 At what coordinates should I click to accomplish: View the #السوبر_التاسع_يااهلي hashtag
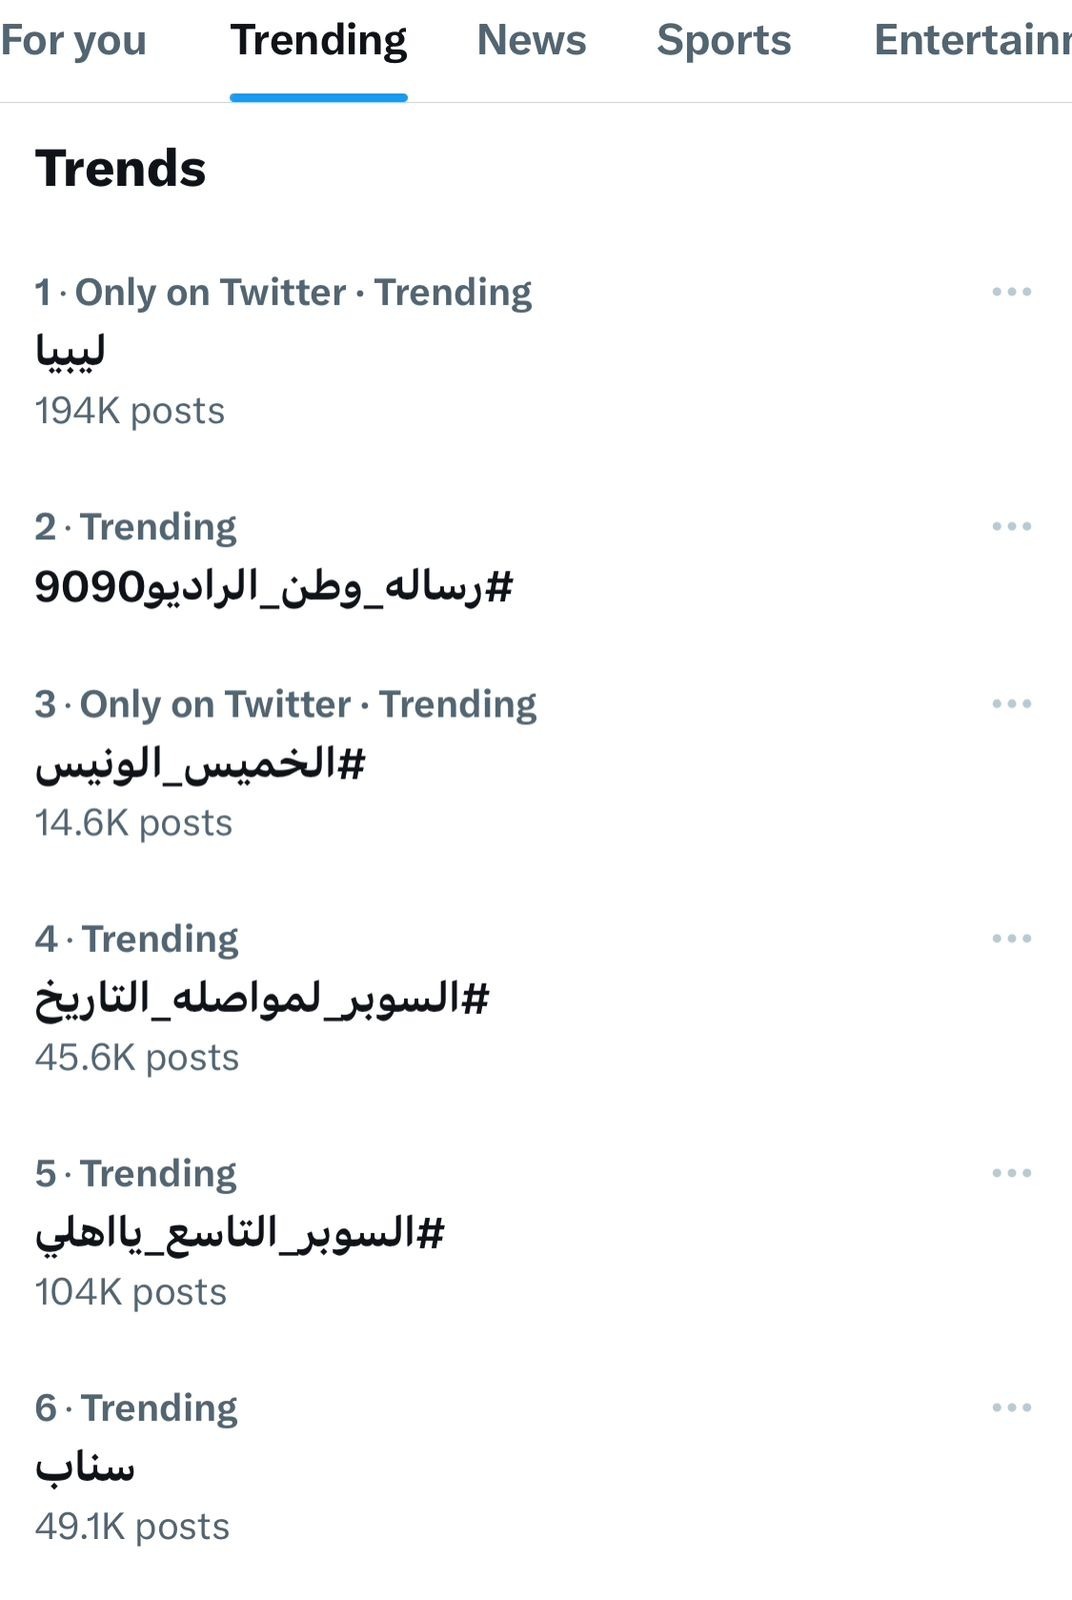pos(239,1233)
